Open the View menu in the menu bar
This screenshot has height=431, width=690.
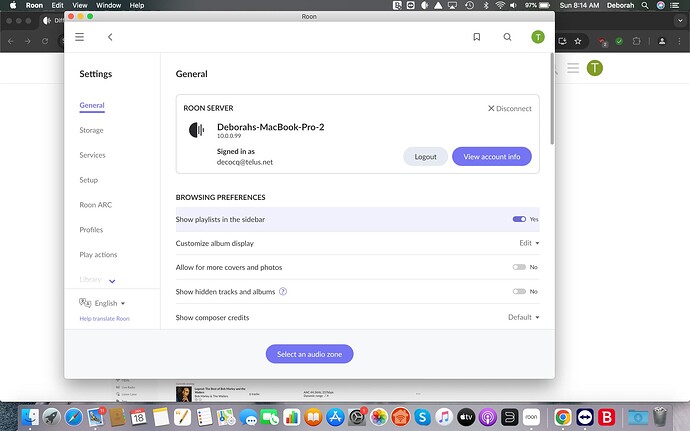(80, 5)
